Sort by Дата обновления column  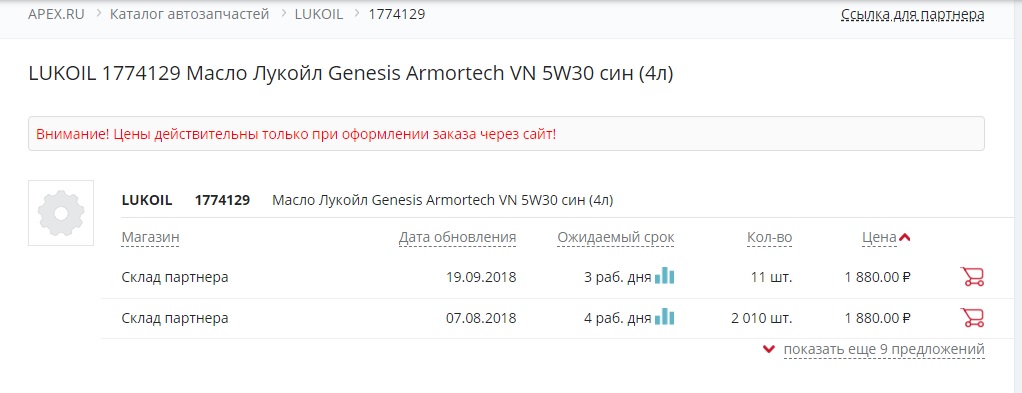click(458, 238)
